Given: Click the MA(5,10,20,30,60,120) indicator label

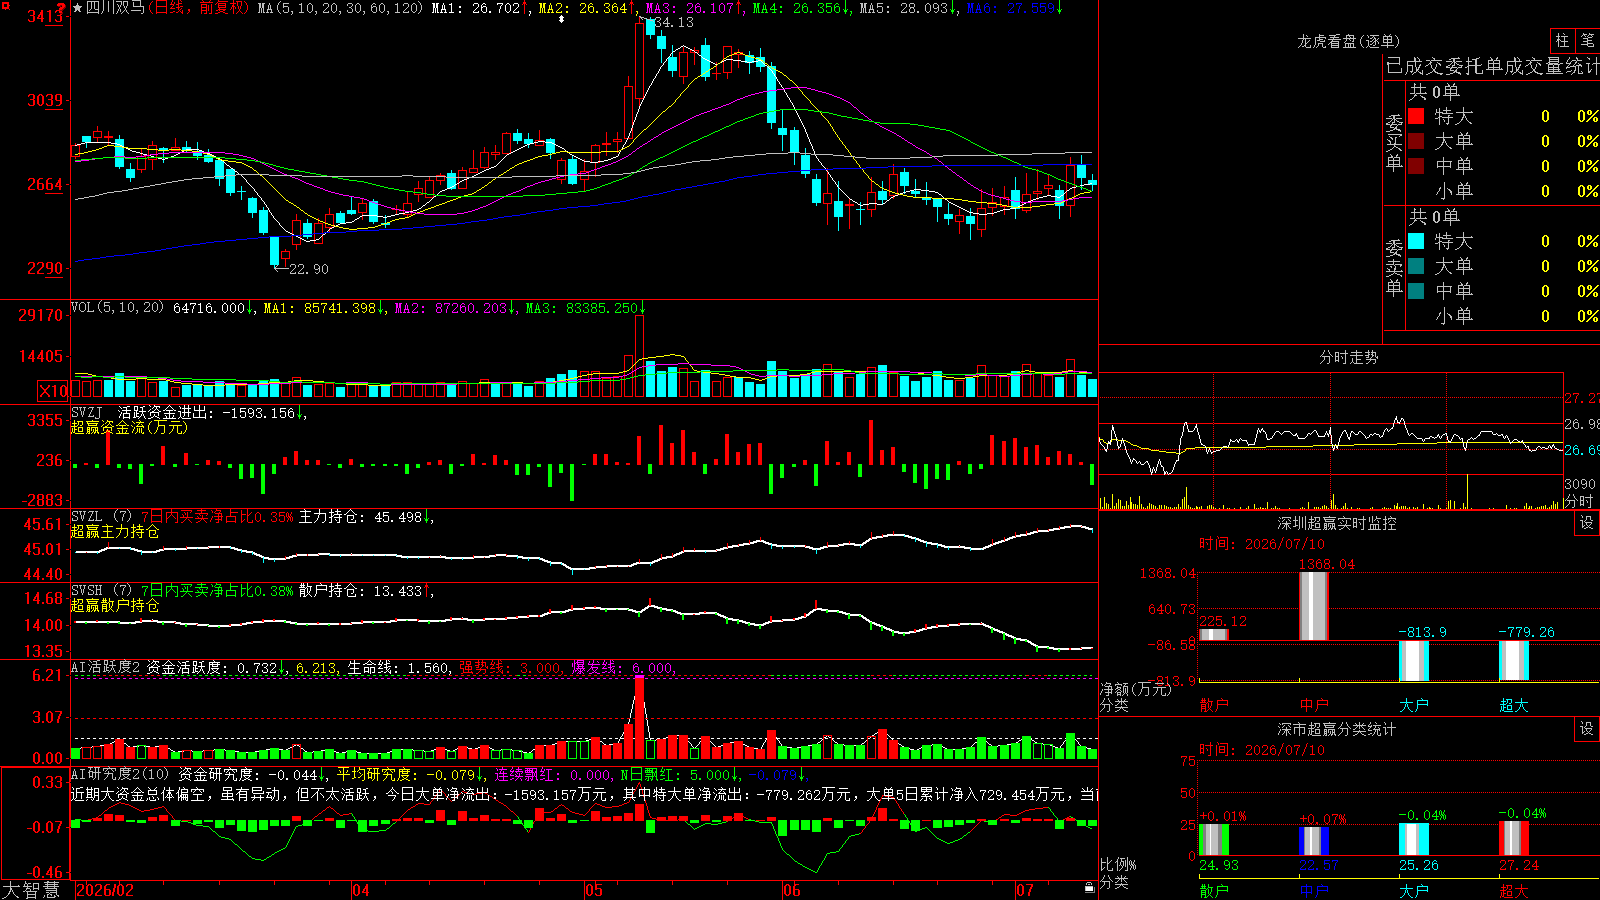Looking at the screenshot, I should pos(341,8).
